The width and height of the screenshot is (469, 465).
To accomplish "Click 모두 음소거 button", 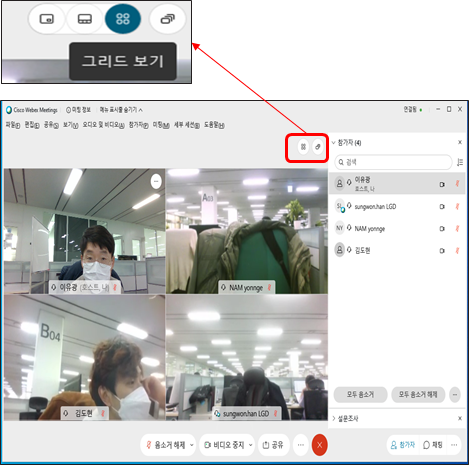I will [360, 395].
